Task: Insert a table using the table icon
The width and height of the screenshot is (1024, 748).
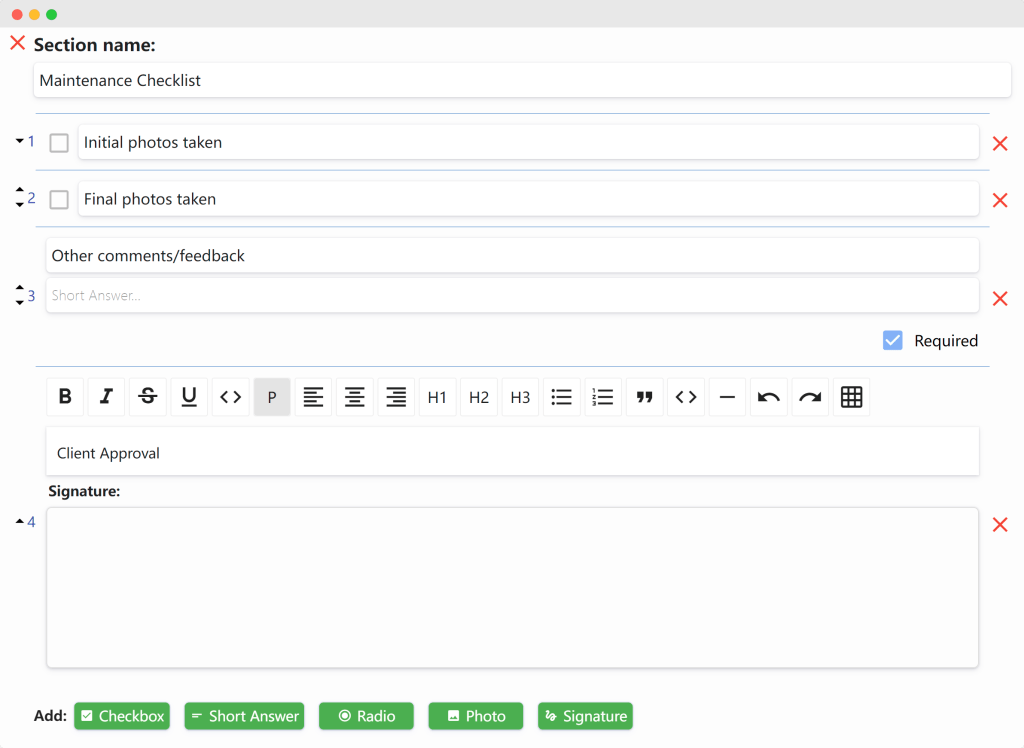Action: (851, 397)
